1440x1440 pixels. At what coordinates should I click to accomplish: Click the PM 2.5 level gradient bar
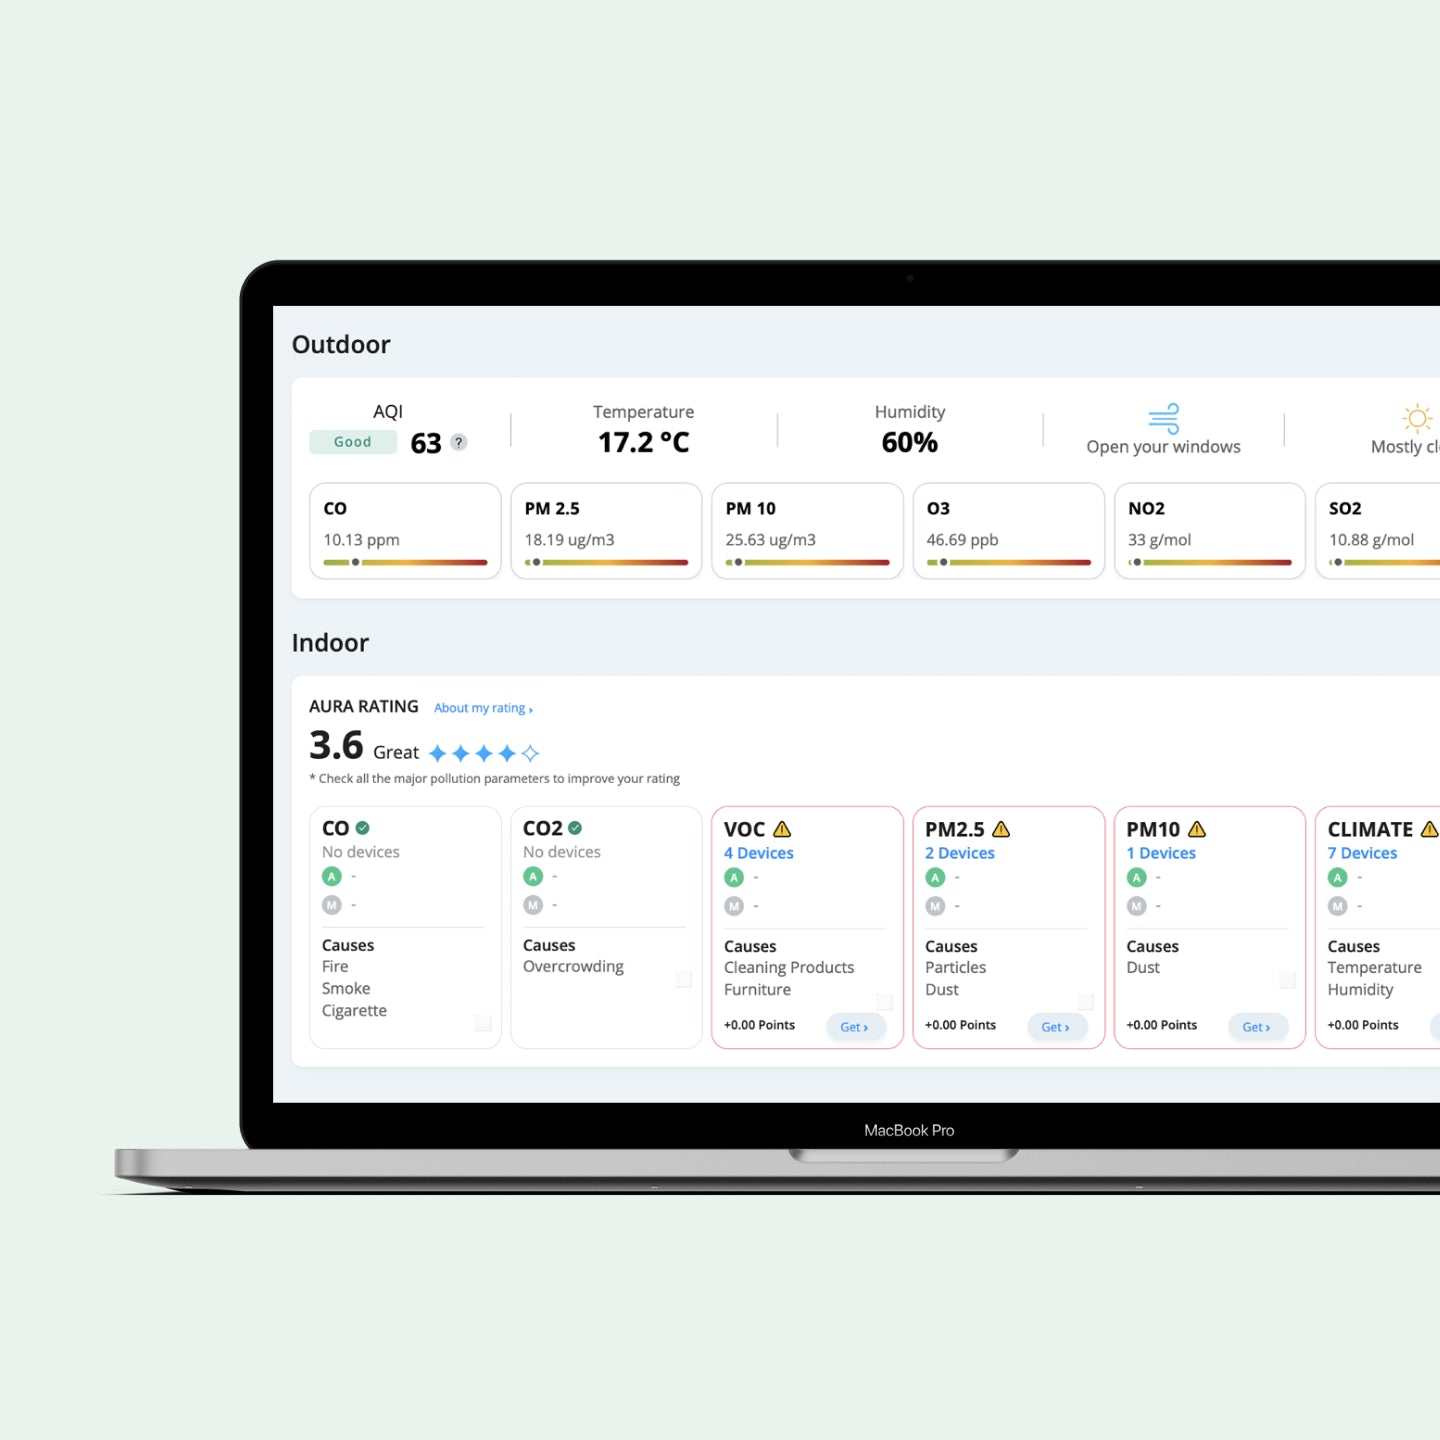click(606, 562)
